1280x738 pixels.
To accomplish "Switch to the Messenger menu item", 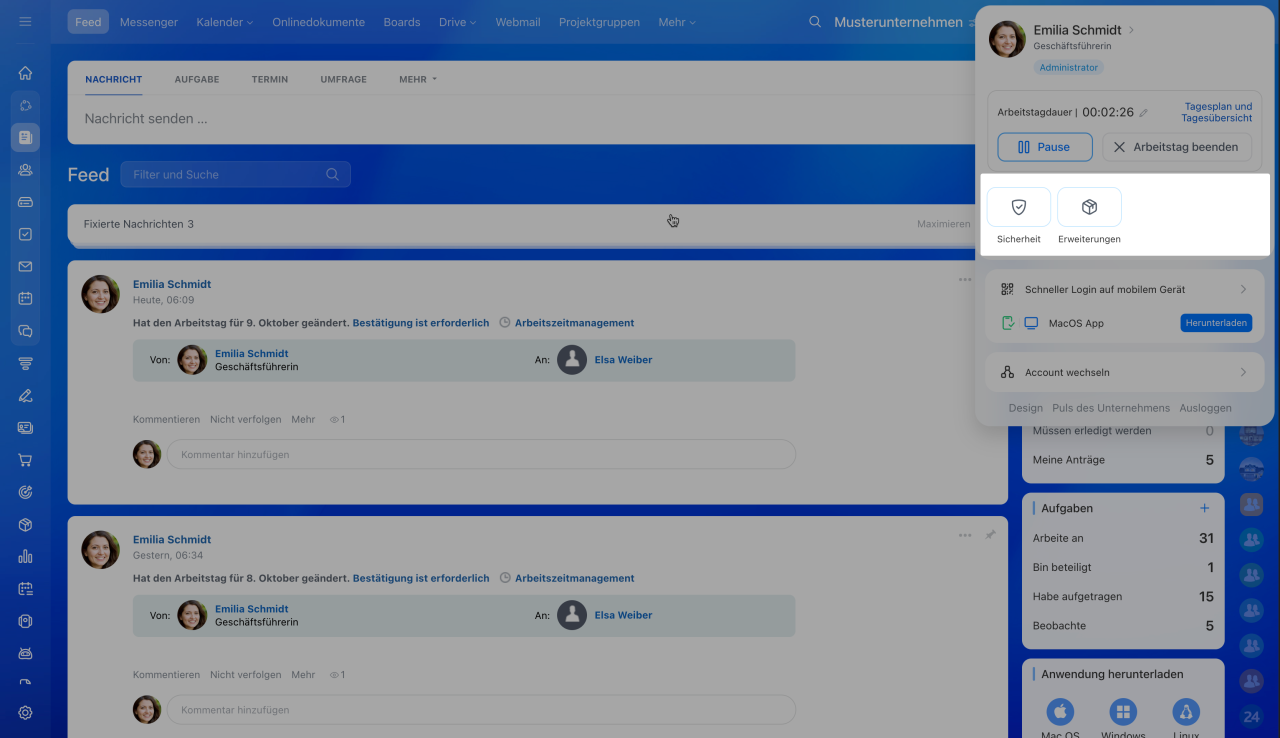I will point(149,22).
